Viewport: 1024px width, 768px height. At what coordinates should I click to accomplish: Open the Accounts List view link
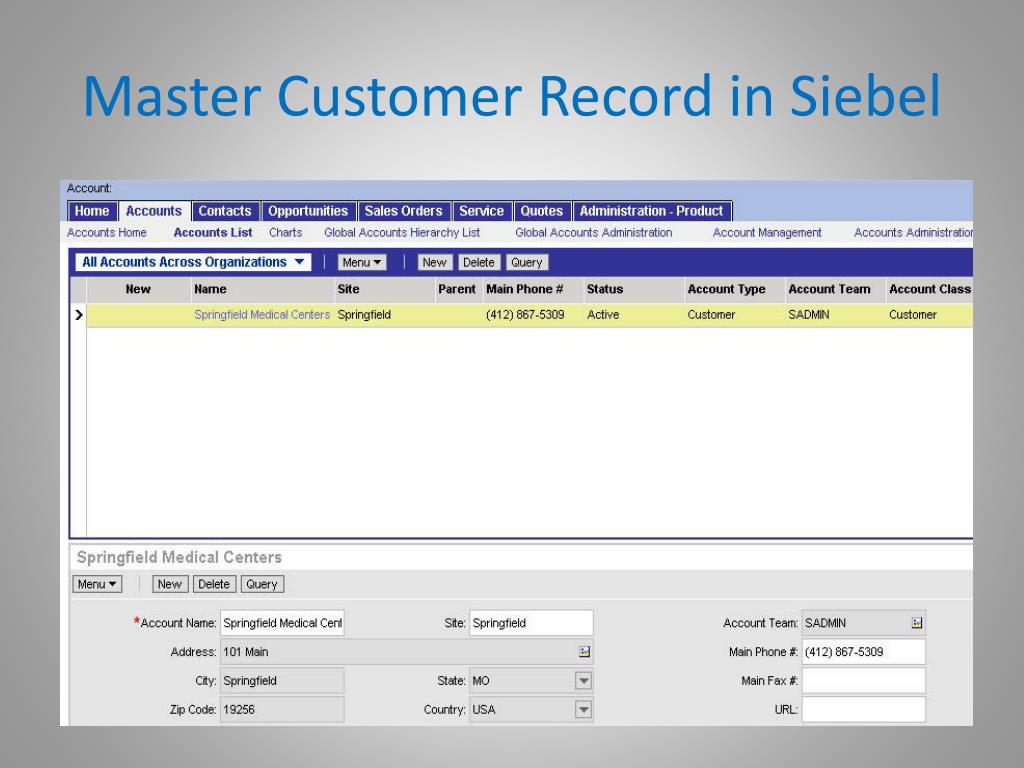(x=213, y=232)
